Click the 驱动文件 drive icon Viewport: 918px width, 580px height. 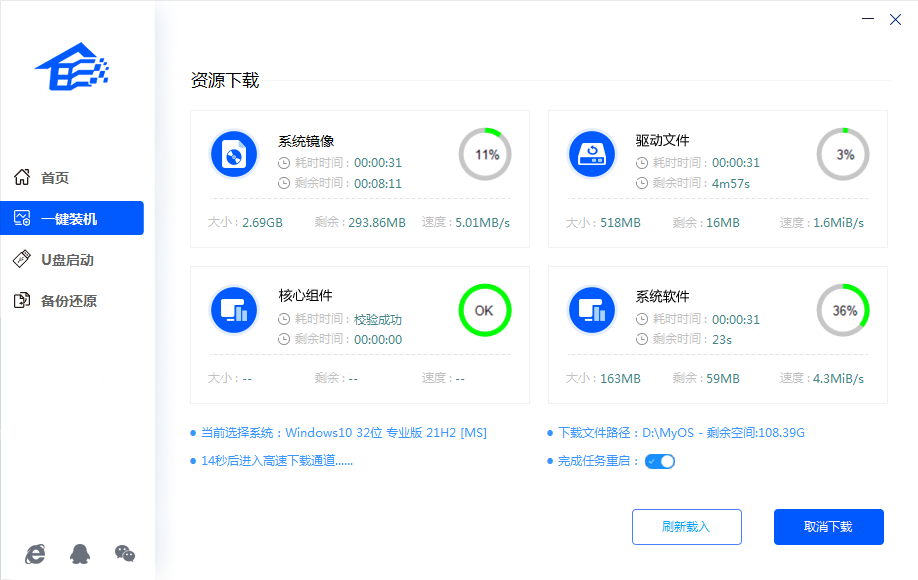tap(592, 155)
